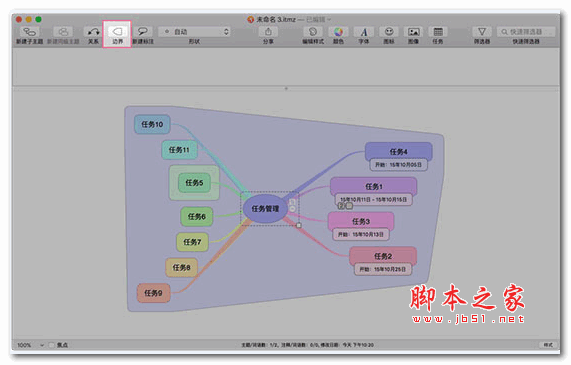Open the 100% zoom level dropdown
The width and height of the screenshot is (571, 365).
pos(31,345)
